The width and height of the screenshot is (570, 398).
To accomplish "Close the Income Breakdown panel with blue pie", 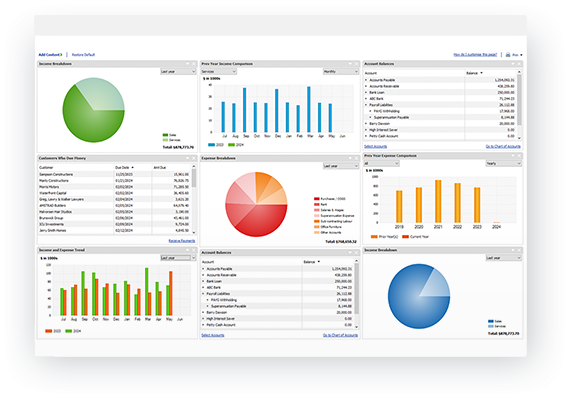I will (519, 250).
